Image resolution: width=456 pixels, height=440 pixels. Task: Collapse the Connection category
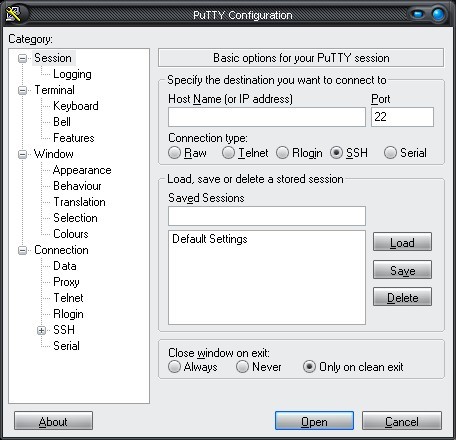[x=22, y=250]
